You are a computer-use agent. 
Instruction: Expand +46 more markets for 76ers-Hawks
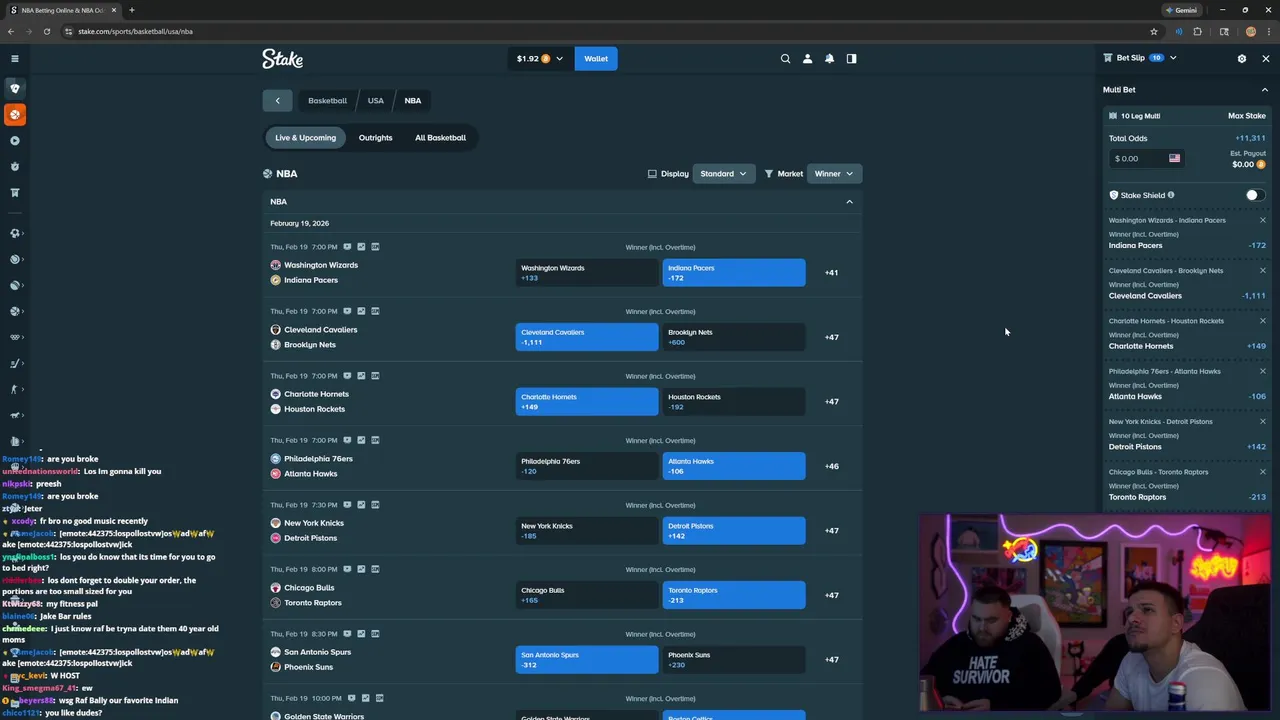tap(831, 466)
